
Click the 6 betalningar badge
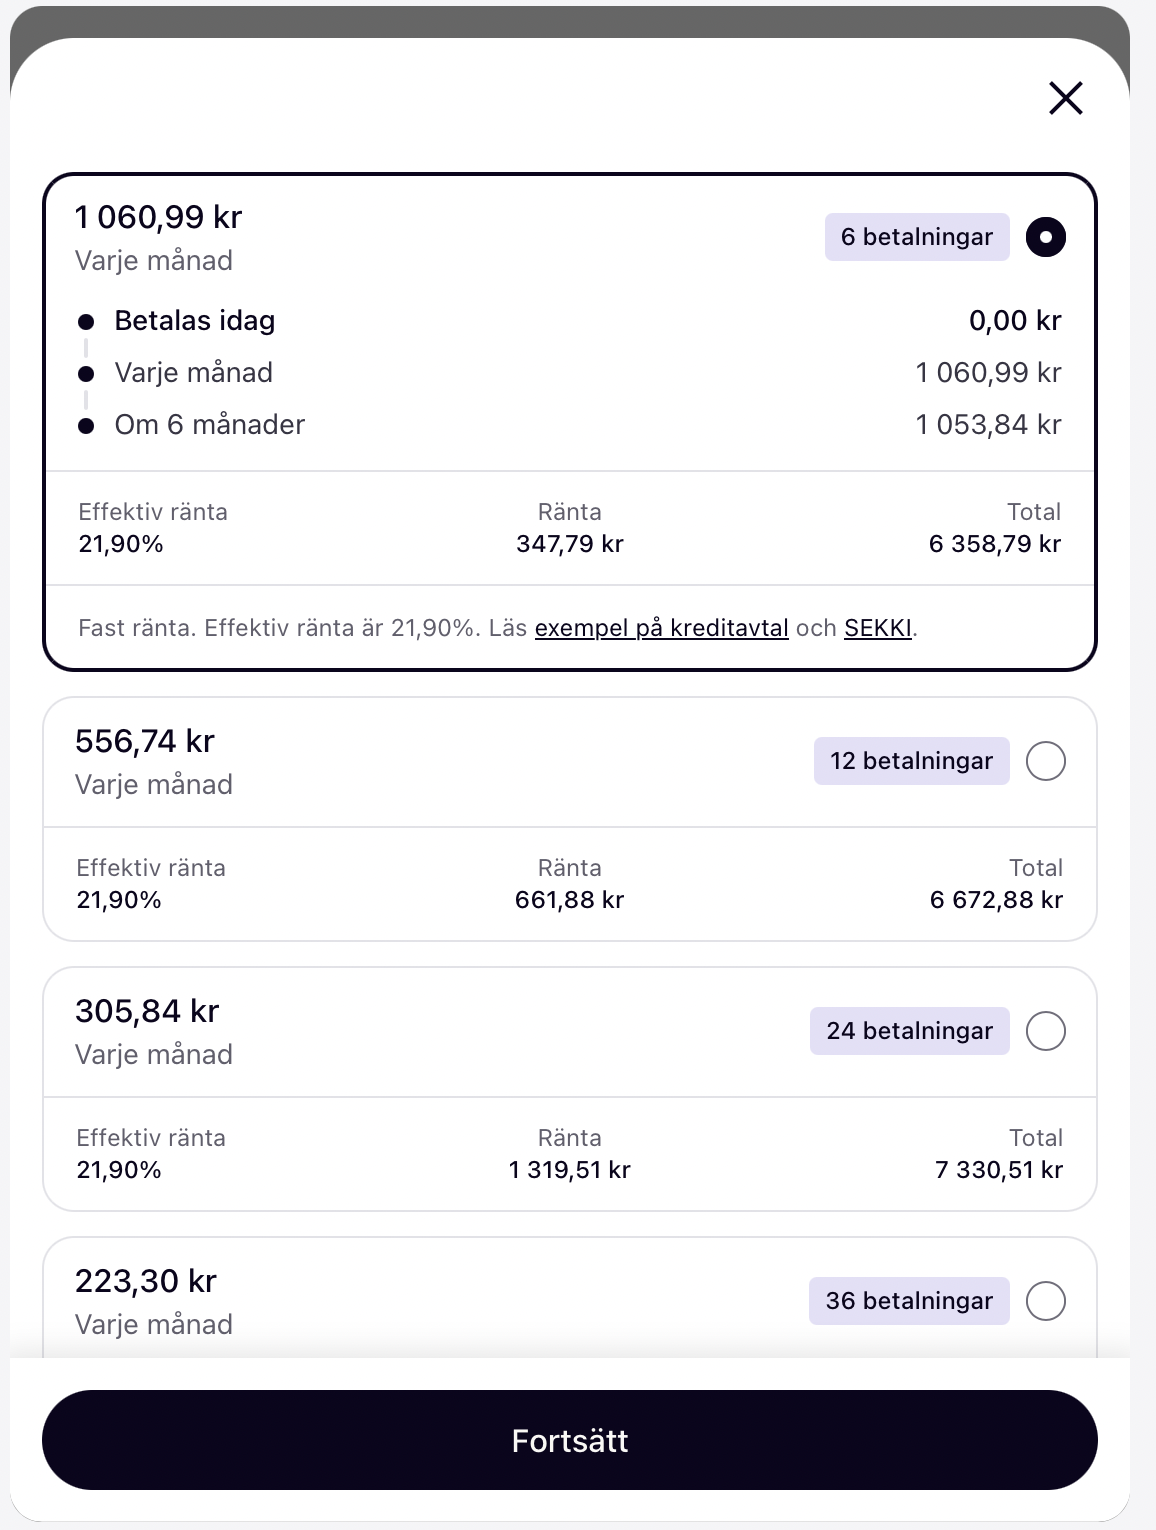(917, 237)
